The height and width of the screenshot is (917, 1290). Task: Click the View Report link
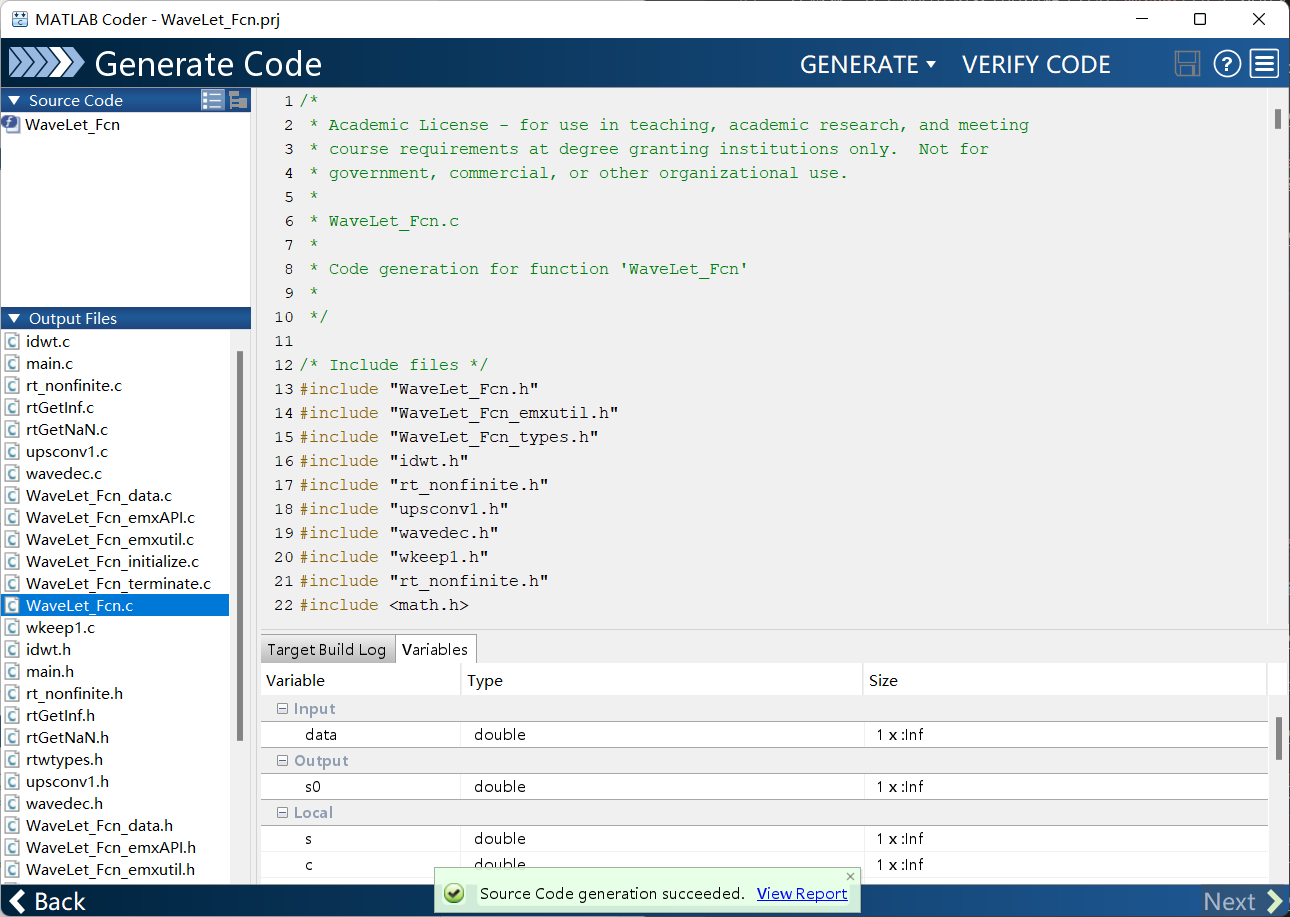click(802, 894)
